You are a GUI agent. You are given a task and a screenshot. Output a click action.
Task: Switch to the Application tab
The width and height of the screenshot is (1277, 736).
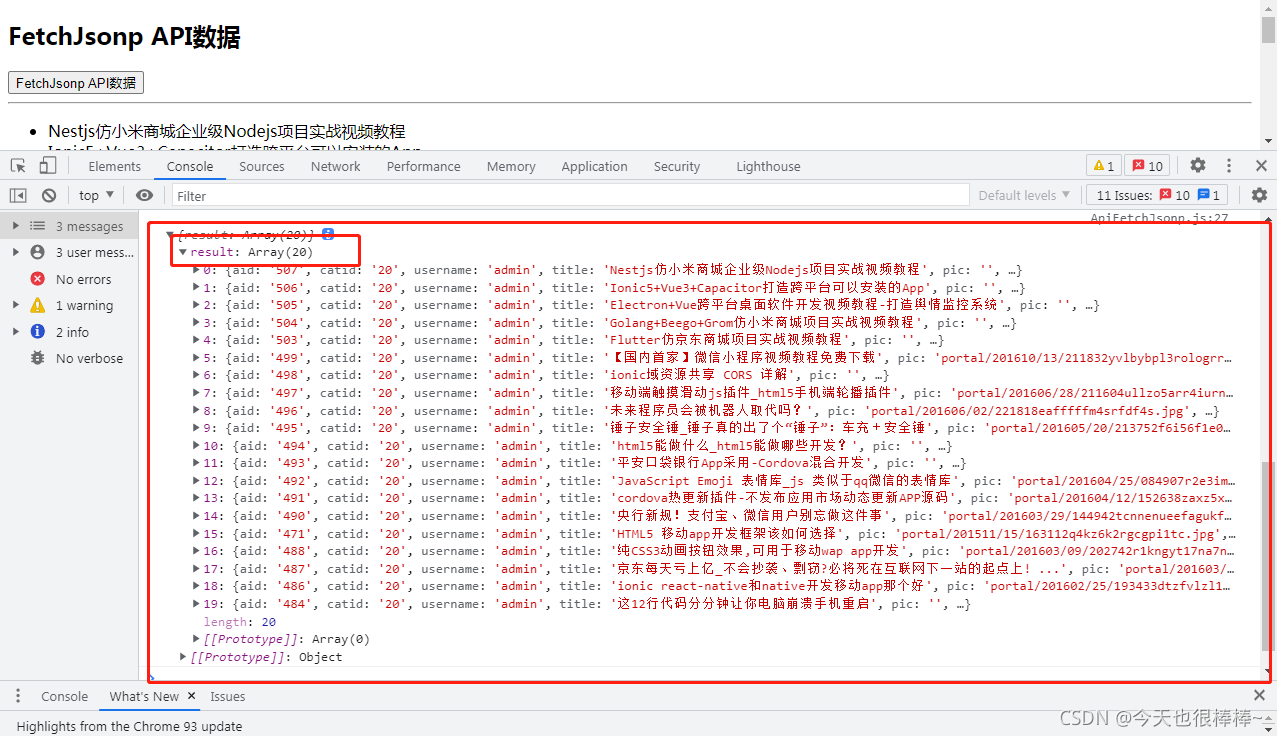click(594, 166)
